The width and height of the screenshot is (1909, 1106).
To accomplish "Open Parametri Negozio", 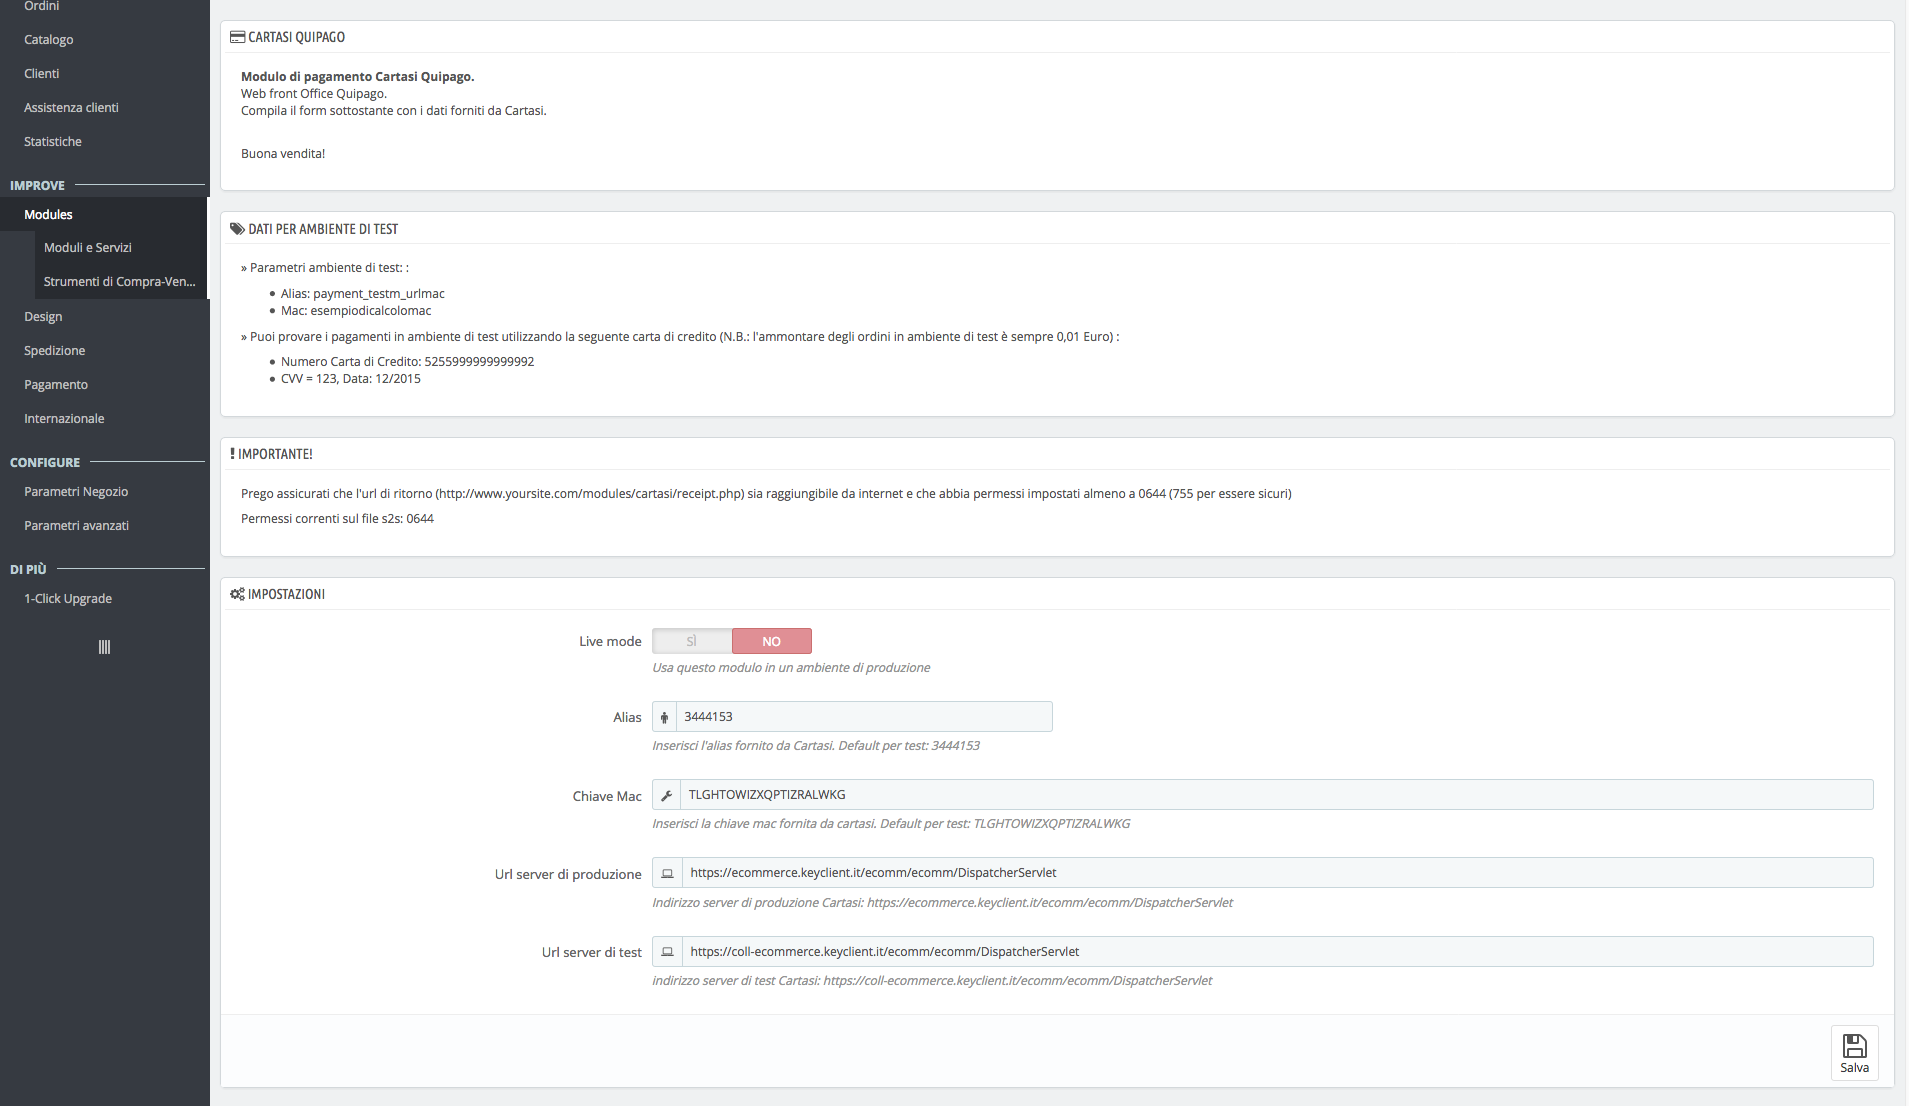I will (76, 492).
